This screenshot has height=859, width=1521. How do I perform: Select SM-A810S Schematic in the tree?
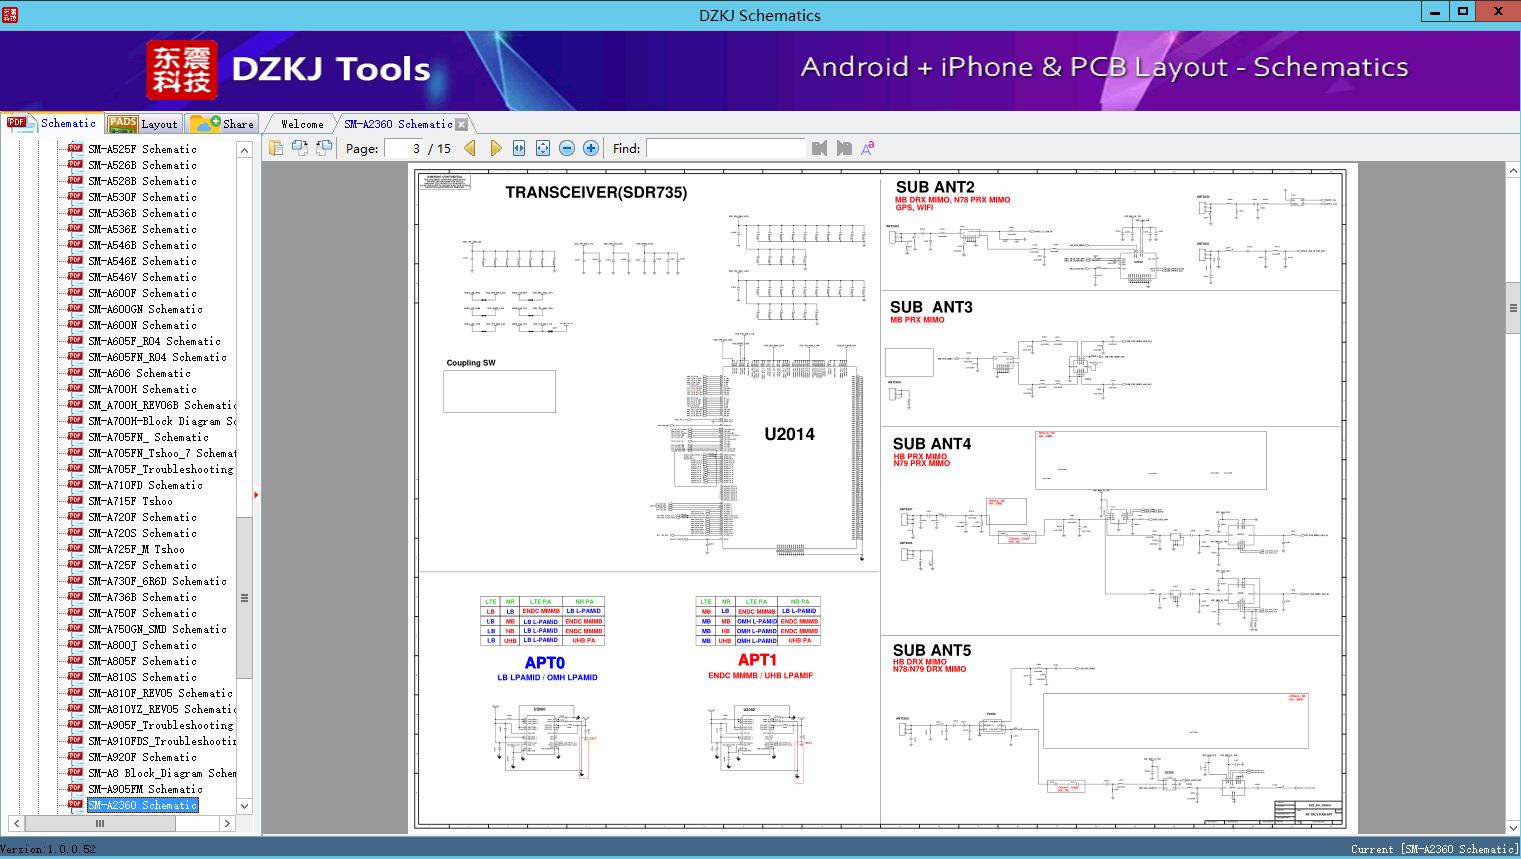click(x=142, y=677)
